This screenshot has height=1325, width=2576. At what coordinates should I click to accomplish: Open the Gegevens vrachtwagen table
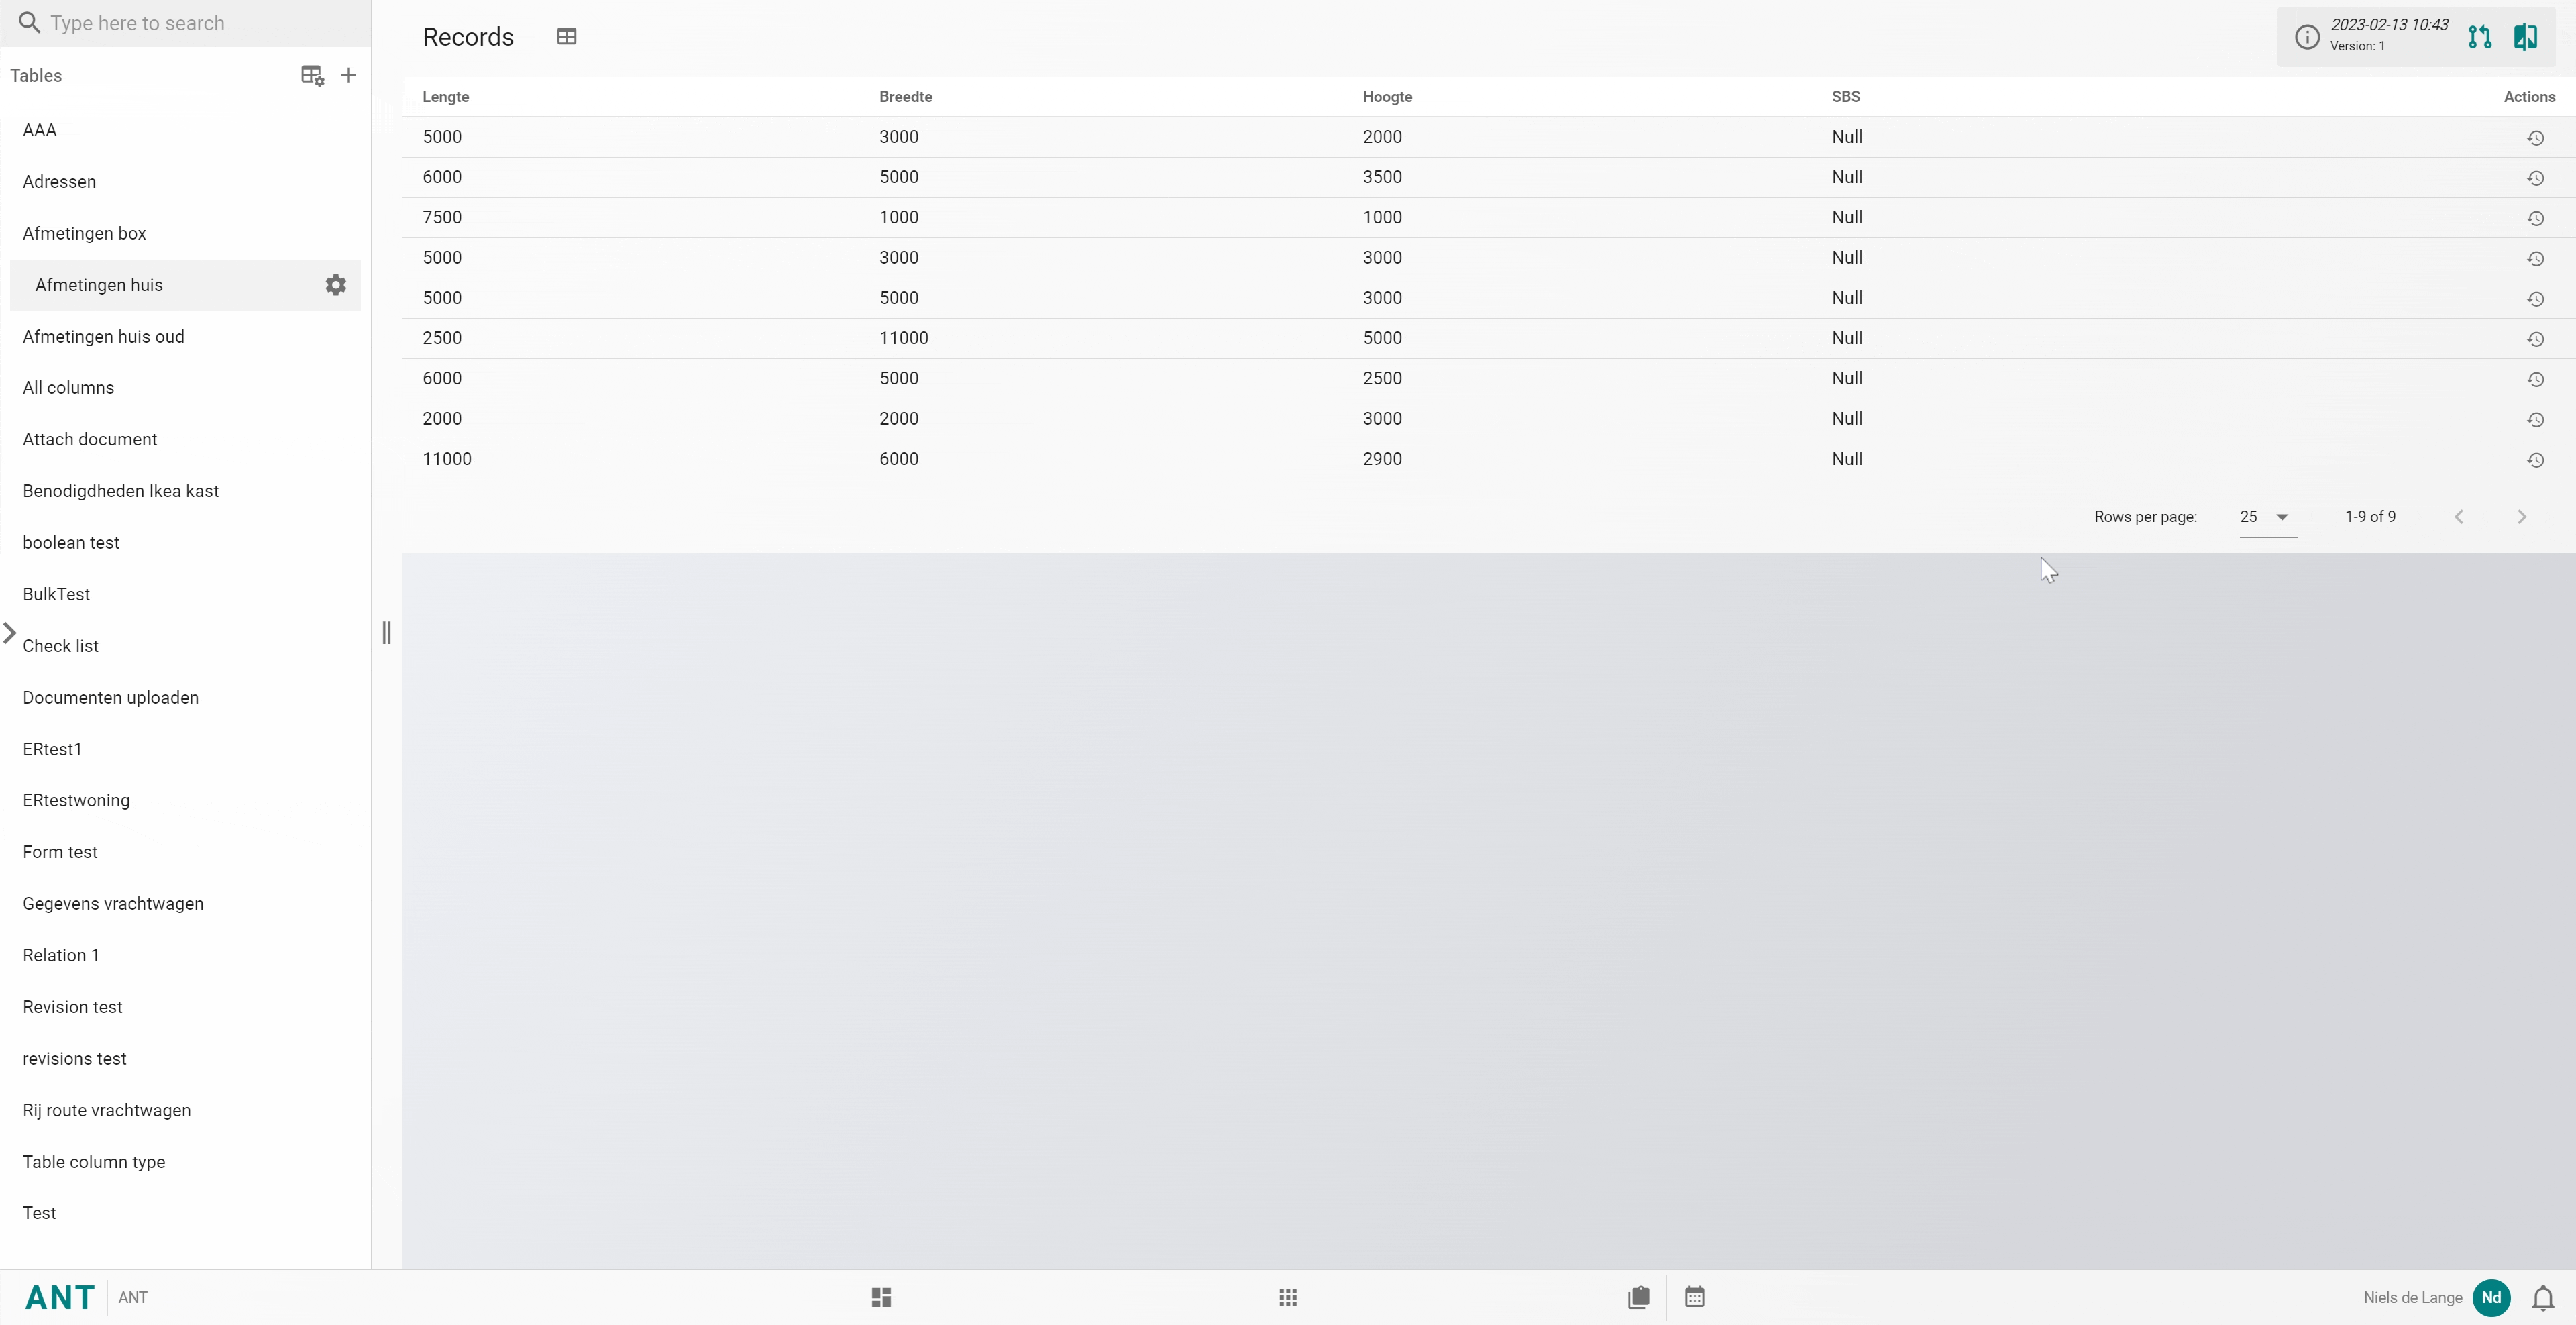tap(113, 903)
